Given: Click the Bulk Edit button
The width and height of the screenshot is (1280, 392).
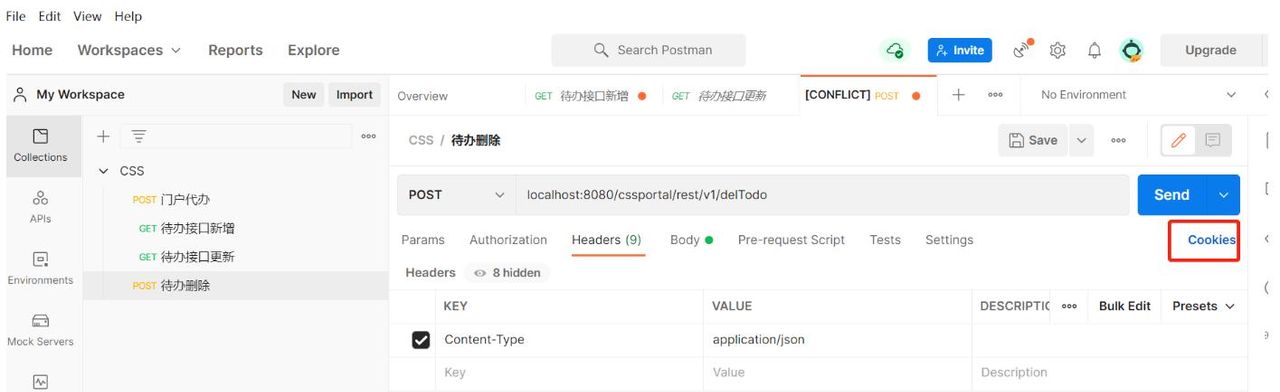Looking at the screenshot, I should click(x=1125, y=306).
